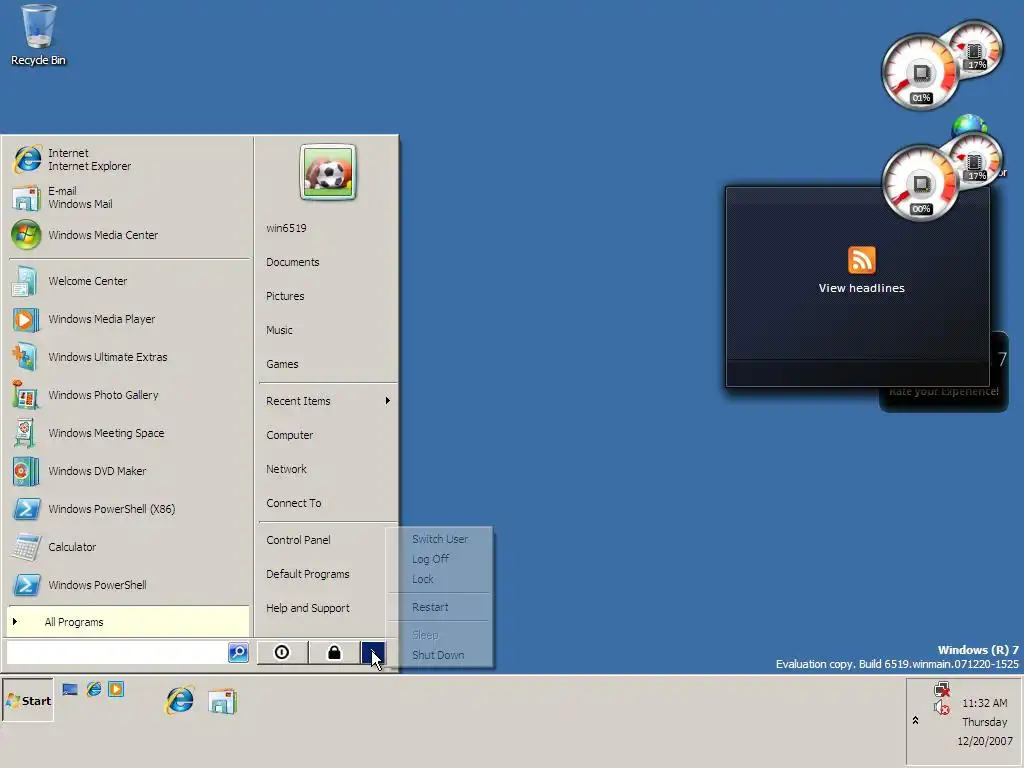Select Log Off from power menu
Image resolution: width=1024 pixels, height=768 pixels.
[440, 559]
